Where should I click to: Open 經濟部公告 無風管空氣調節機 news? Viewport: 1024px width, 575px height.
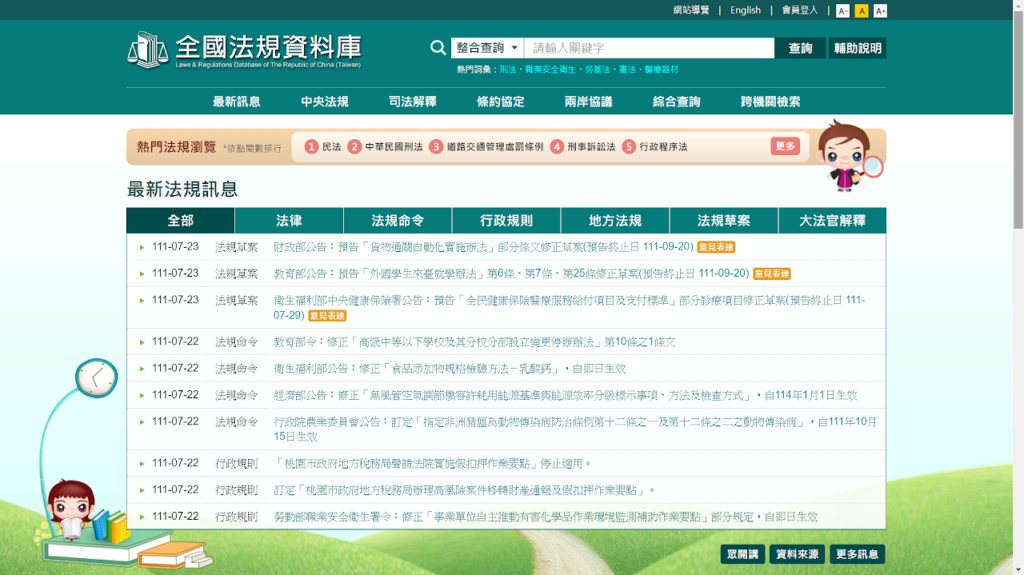click(x=565, y=395)
